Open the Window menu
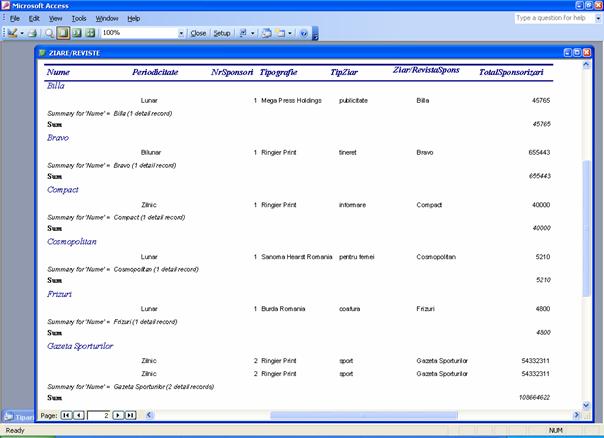The height and width of the screenshot is (438, 604). click(107, 18)
